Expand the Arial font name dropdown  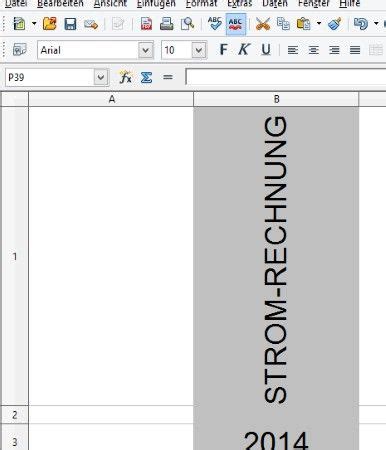tap(146, 50)
